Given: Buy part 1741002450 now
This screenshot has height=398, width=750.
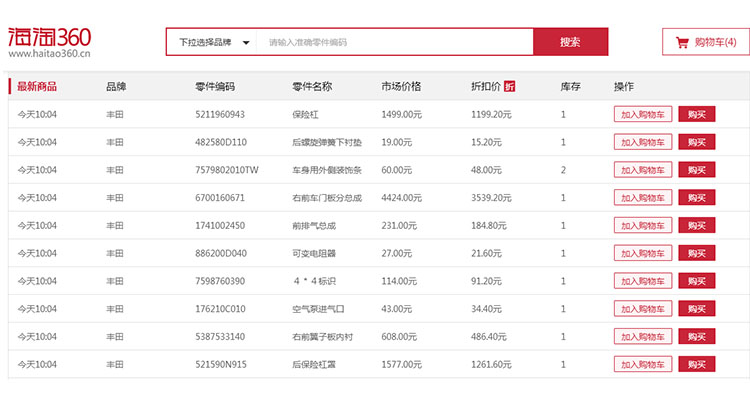Looking at the screenshot, I should [696, 225].
